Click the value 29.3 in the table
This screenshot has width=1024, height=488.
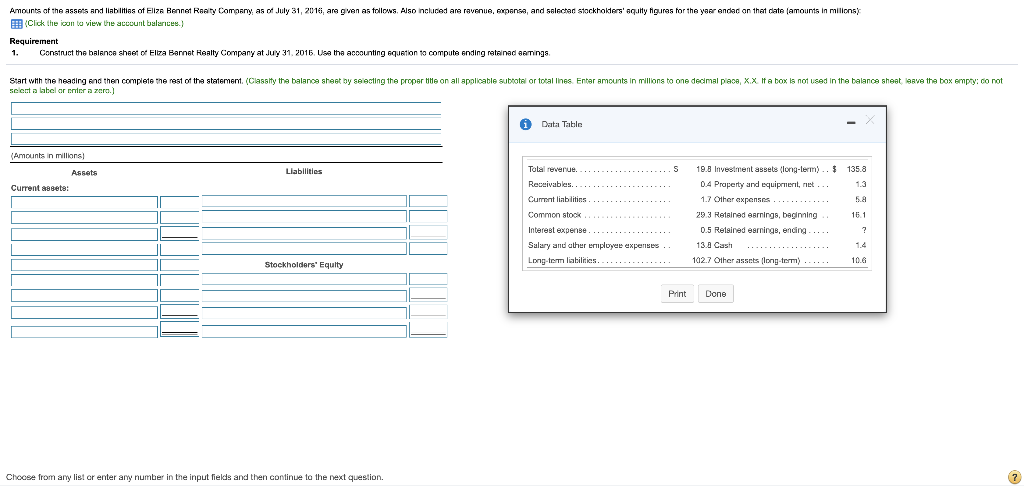pyautogui.click(x=704, y=215)
